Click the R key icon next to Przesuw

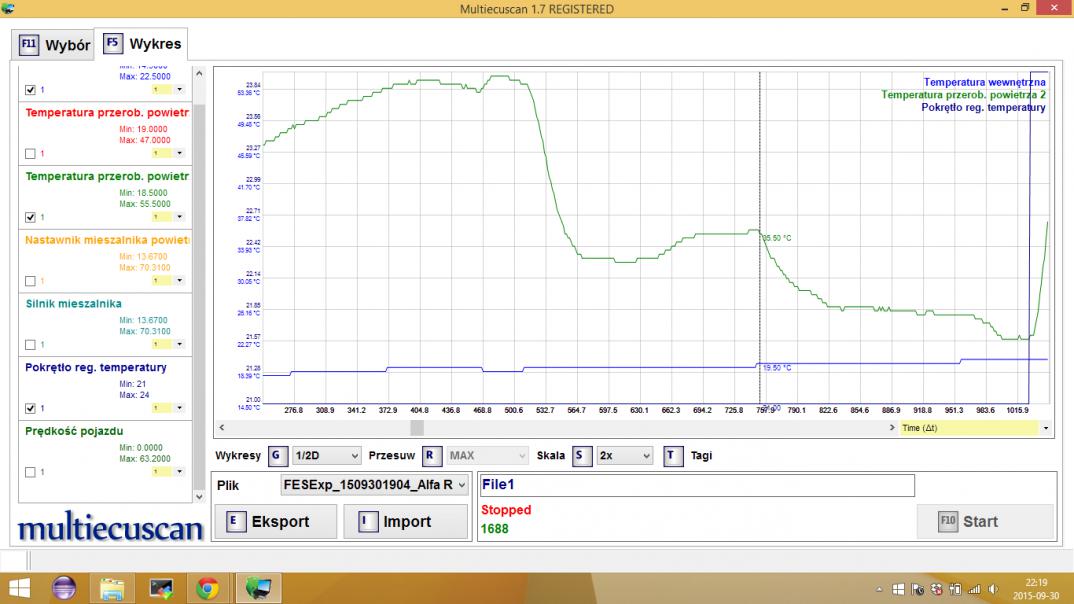pyautogui.click(x=431, y=456)
